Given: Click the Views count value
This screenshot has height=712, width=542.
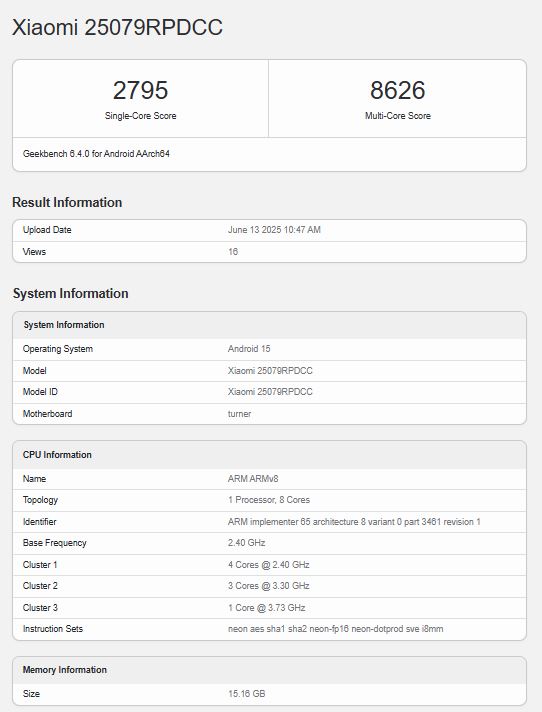Looking at the screenshot, I should (x=233, y=252).
